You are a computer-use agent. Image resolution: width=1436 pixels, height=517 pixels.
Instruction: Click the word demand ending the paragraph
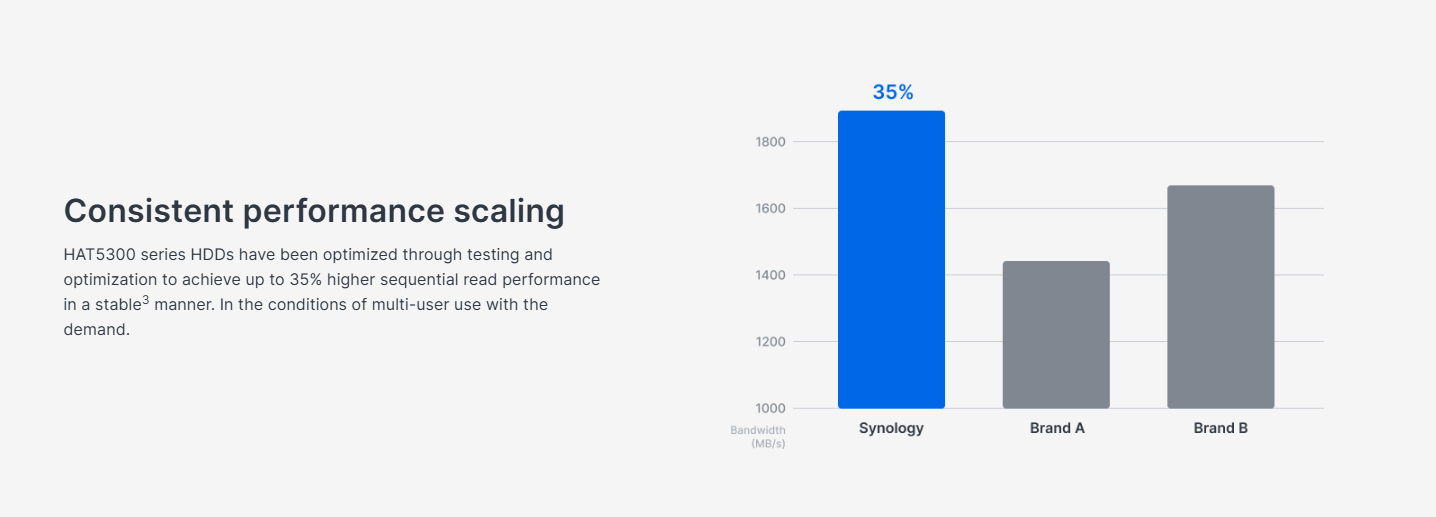(97, 330)
